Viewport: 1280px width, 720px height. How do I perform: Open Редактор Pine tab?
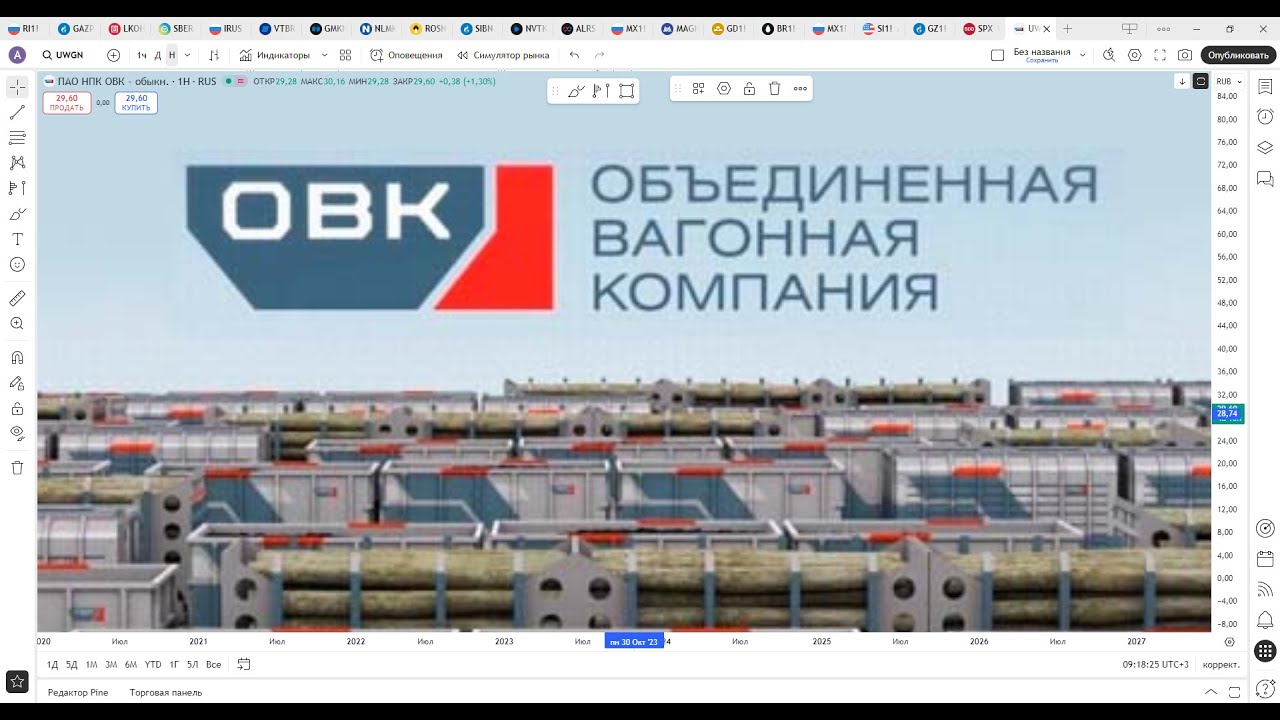pos(78,692)
